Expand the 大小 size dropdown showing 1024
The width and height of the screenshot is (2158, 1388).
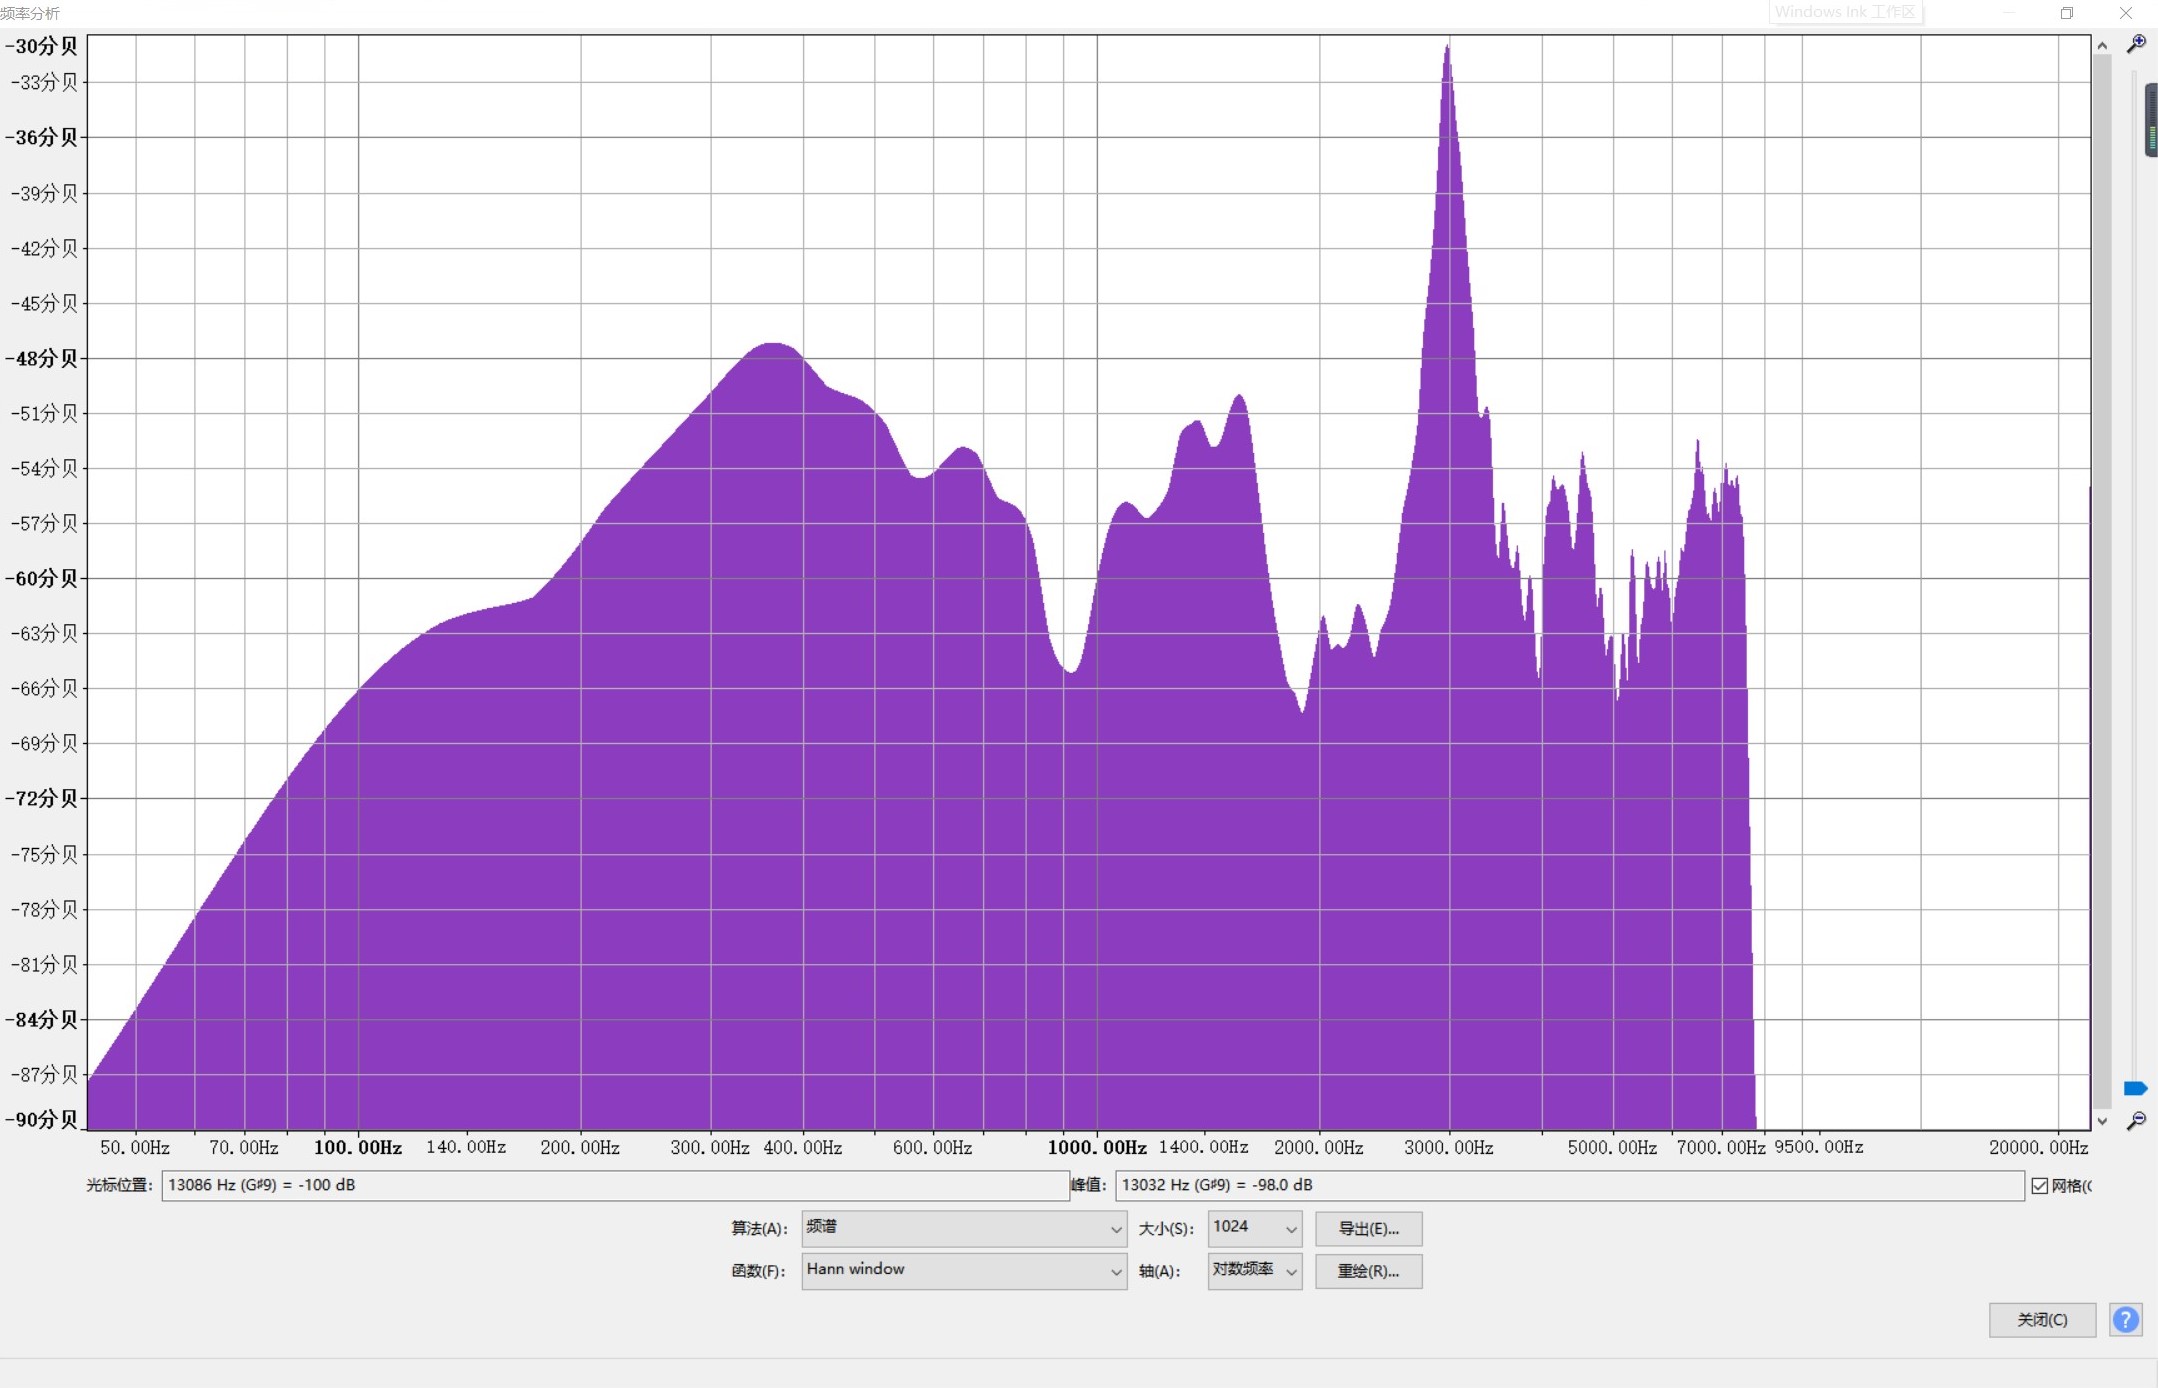(1254, 1228)
